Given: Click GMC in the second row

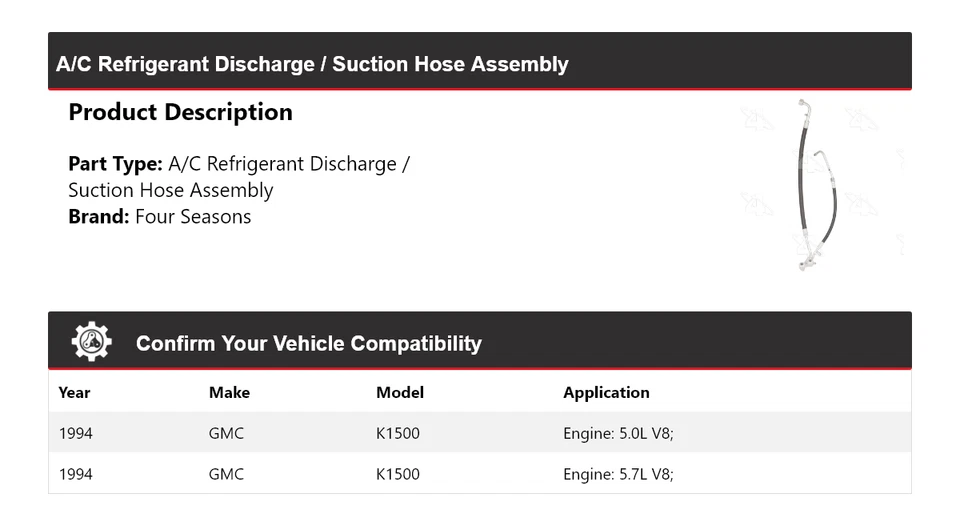Looking at the screenshot, I should [x=226, y=474].
